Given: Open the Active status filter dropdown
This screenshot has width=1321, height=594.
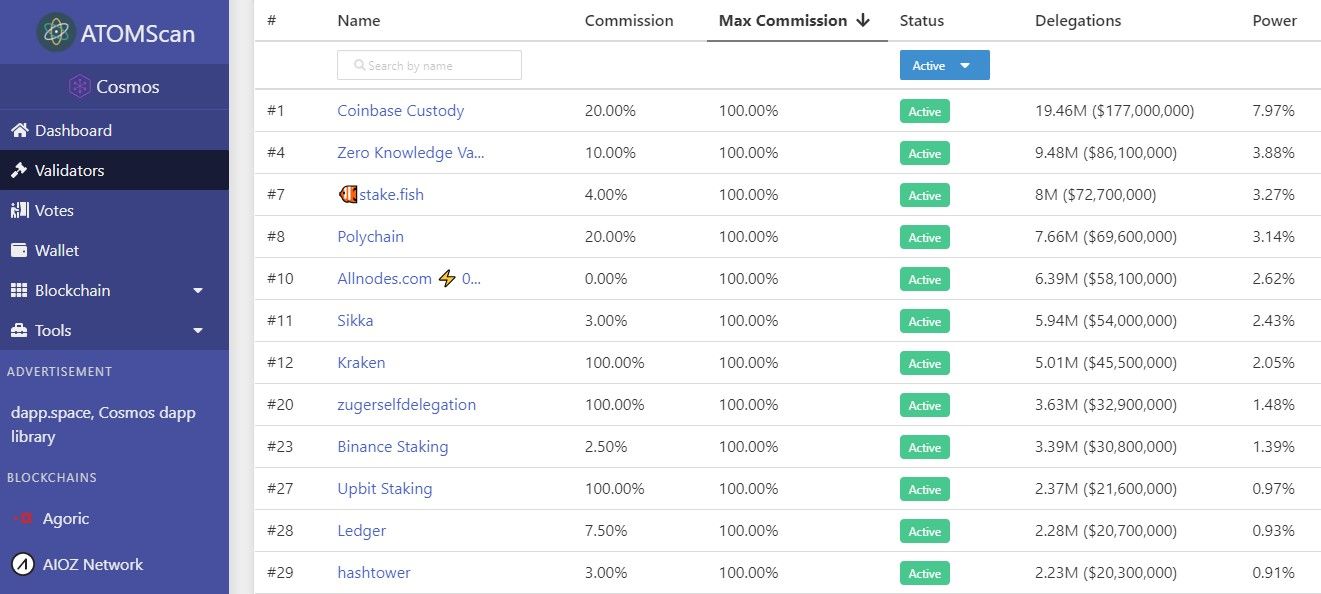Looking at the screenshot, I should coord(944,64).
